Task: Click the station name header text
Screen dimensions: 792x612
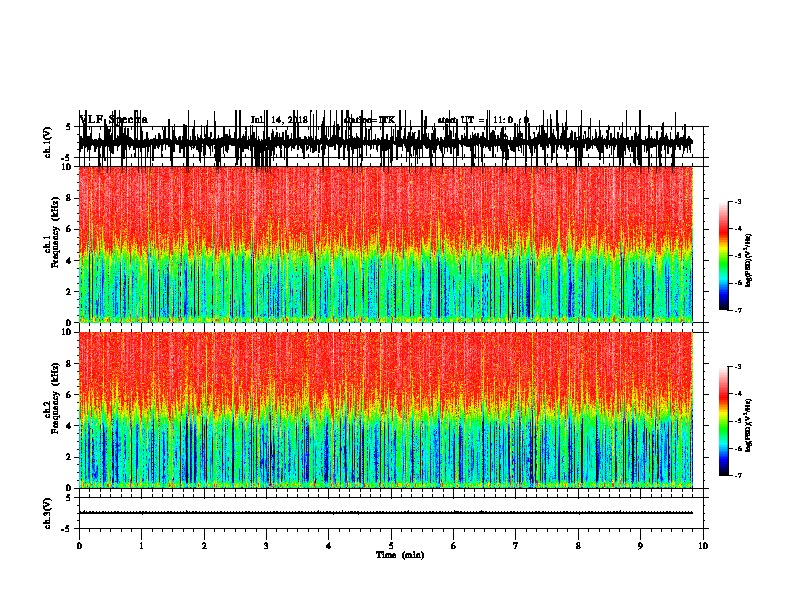Action: point(369,120)
